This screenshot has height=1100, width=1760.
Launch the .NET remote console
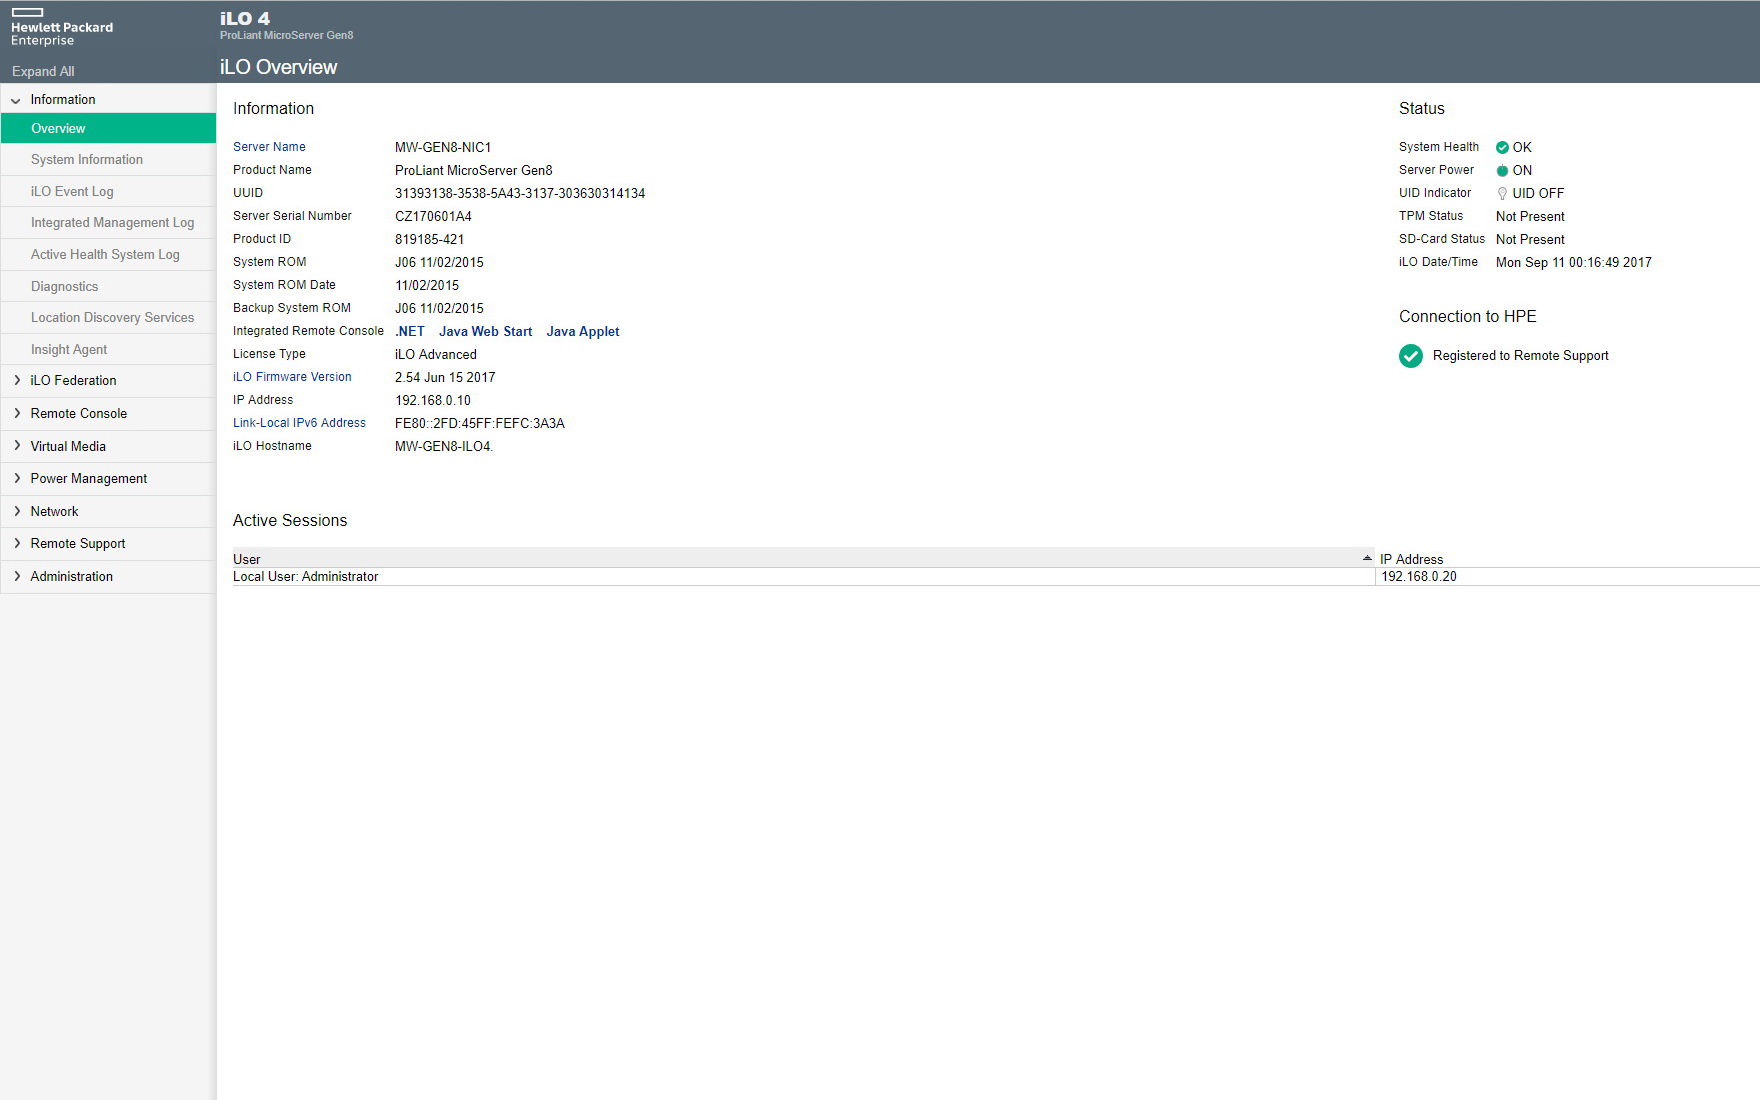[x=410, y=332]
